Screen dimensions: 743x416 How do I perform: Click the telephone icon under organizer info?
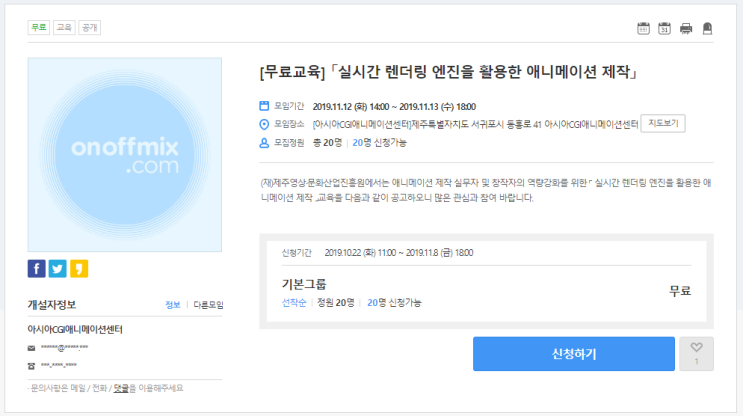[x=31, y=365]
